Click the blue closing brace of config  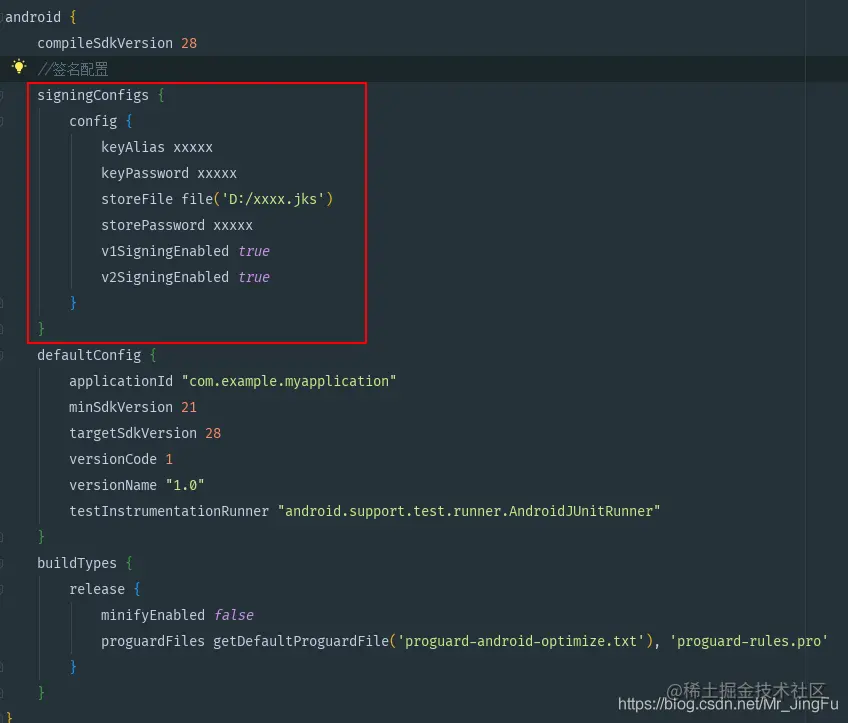click(x=73, y=303)
